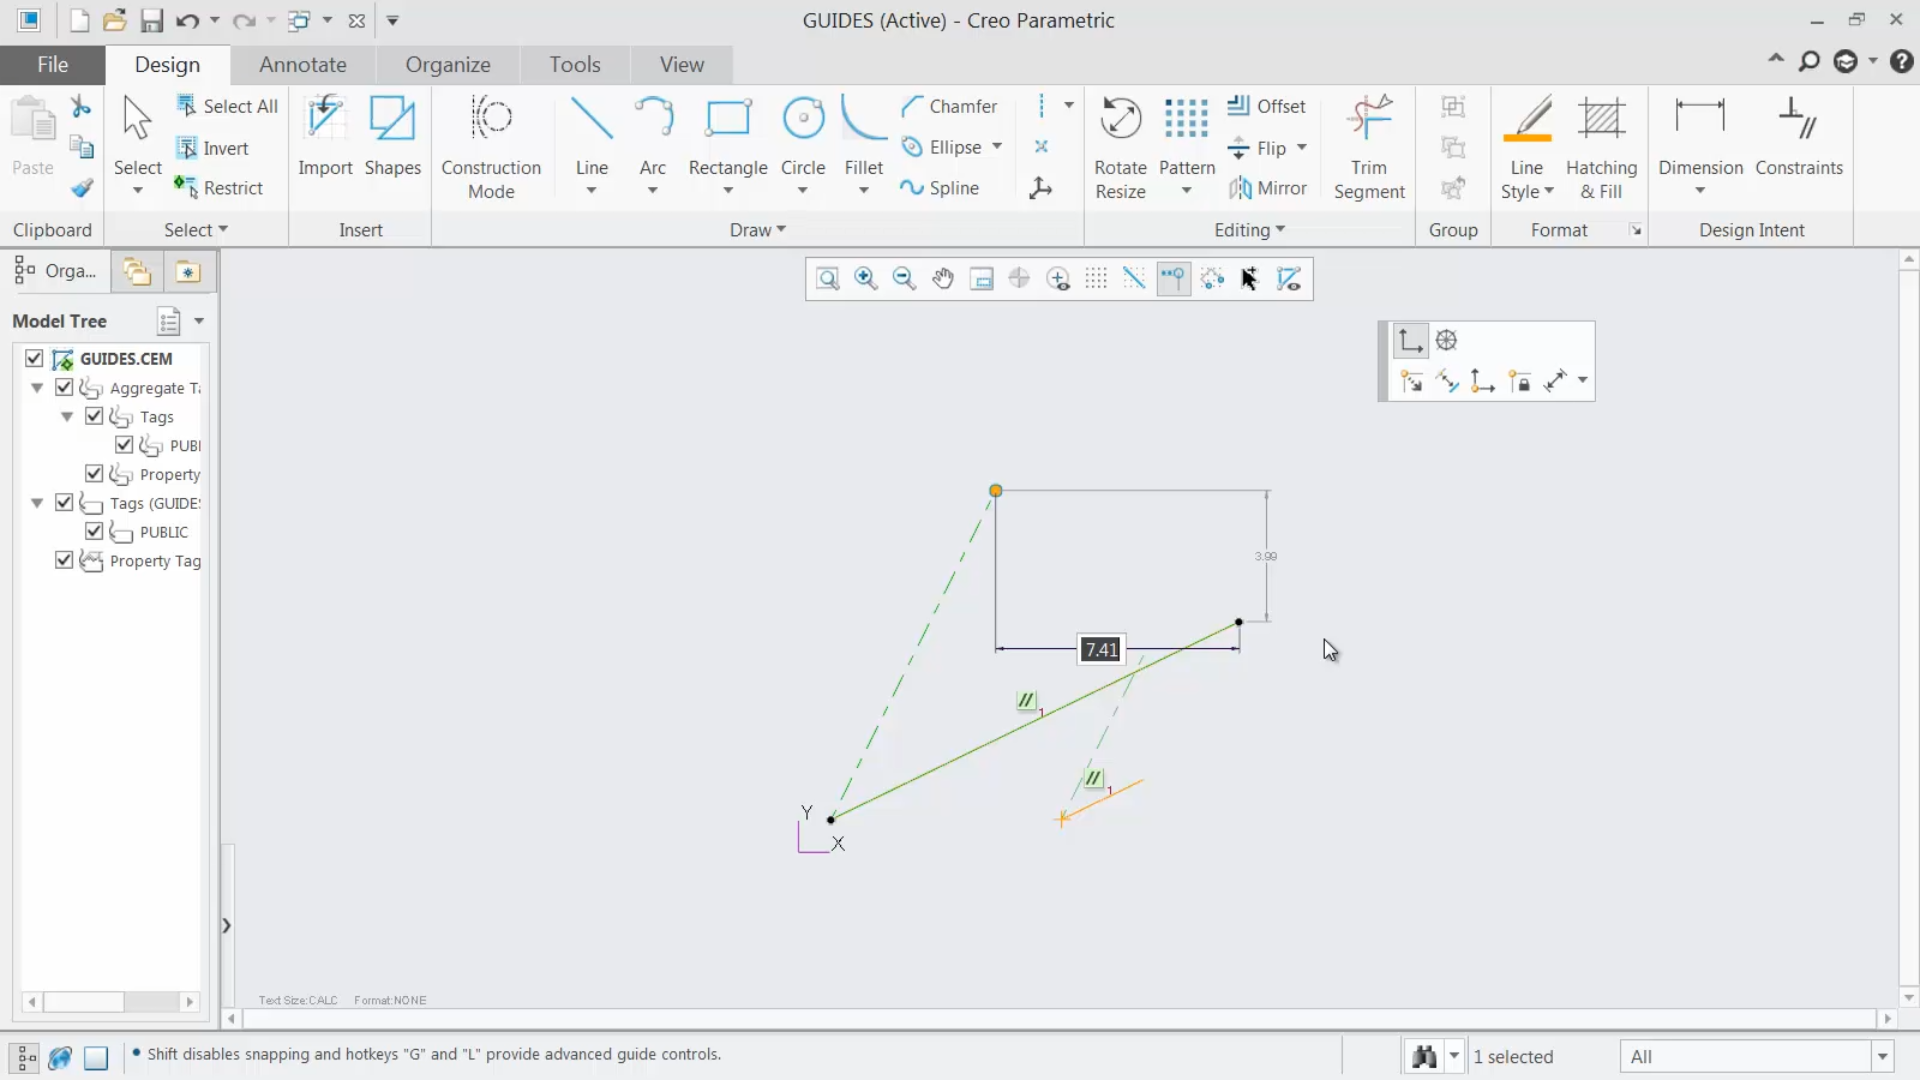The image size is (1920, 1080).
Task: Open the File menu
Action: [x=52, y=65]
